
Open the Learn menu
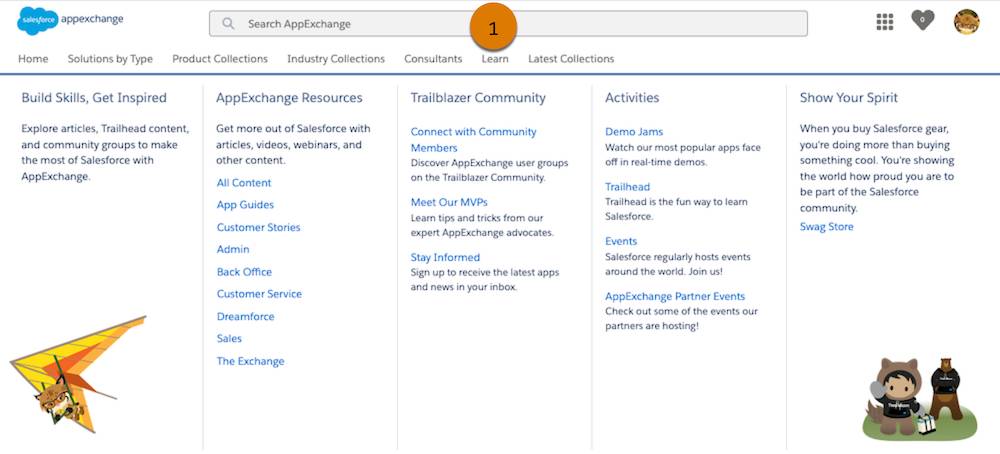[x=495, y=59]
